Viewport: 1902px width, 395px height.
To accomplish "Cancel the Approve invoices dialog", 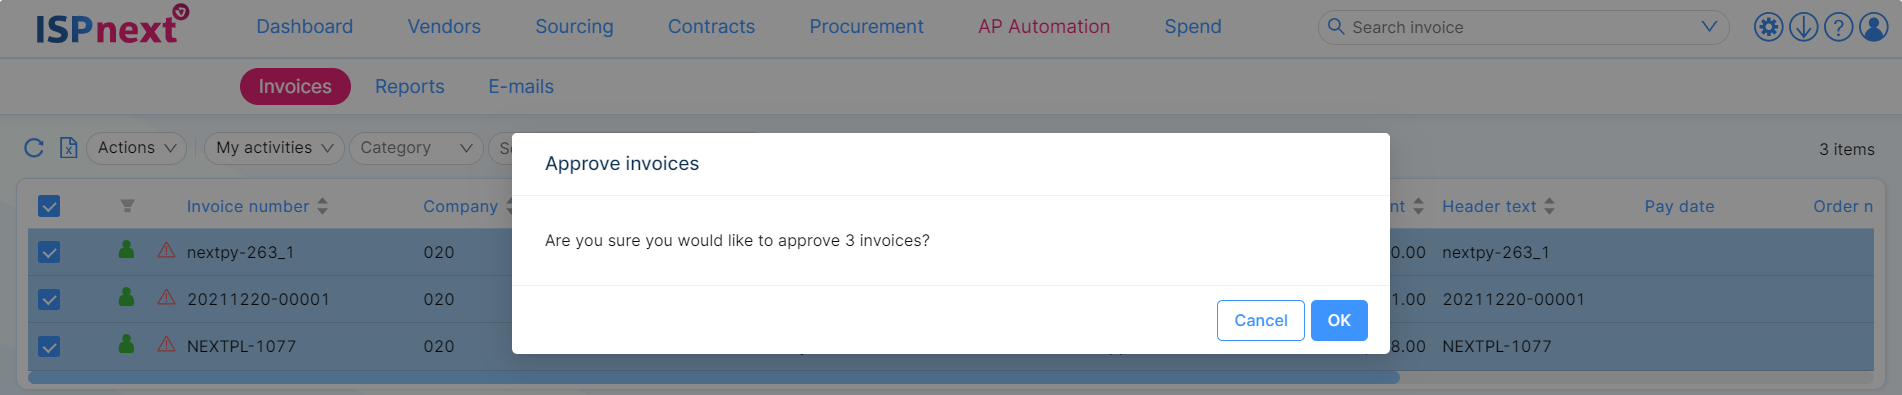I will (1260, 320).
